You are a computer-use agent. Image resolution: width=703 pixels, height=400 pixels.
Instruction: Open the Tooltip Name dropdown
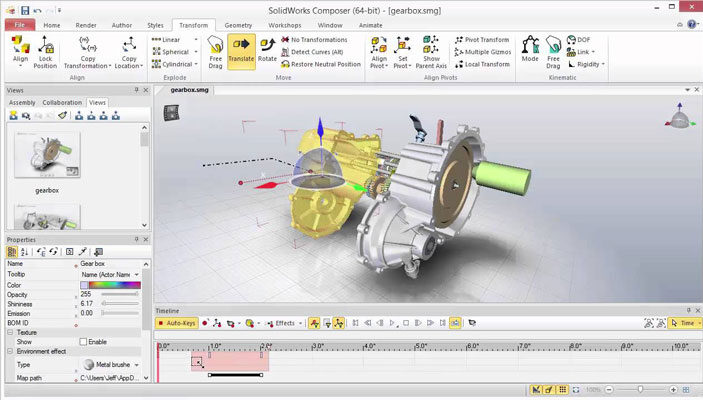point(136,274)
